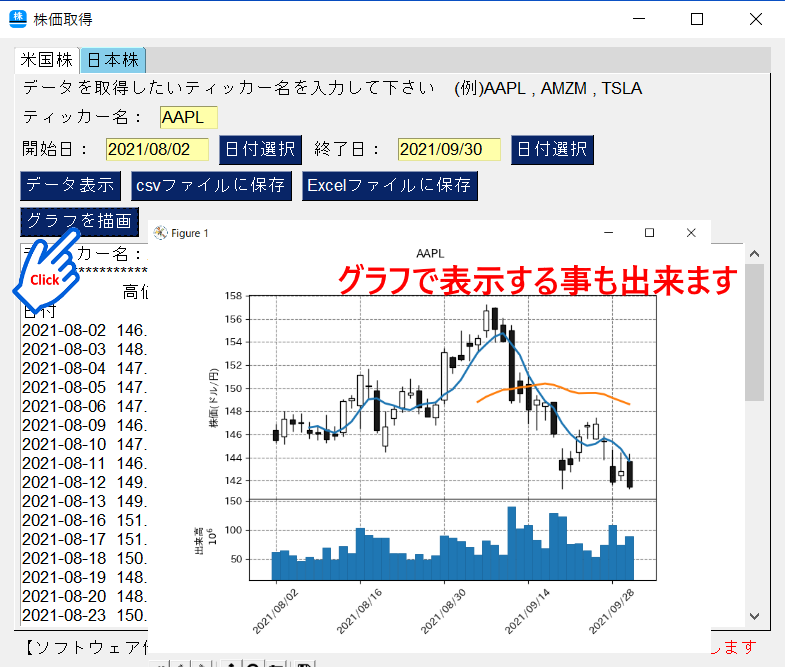Maximize the 株価取得 main window

[697, 19]
